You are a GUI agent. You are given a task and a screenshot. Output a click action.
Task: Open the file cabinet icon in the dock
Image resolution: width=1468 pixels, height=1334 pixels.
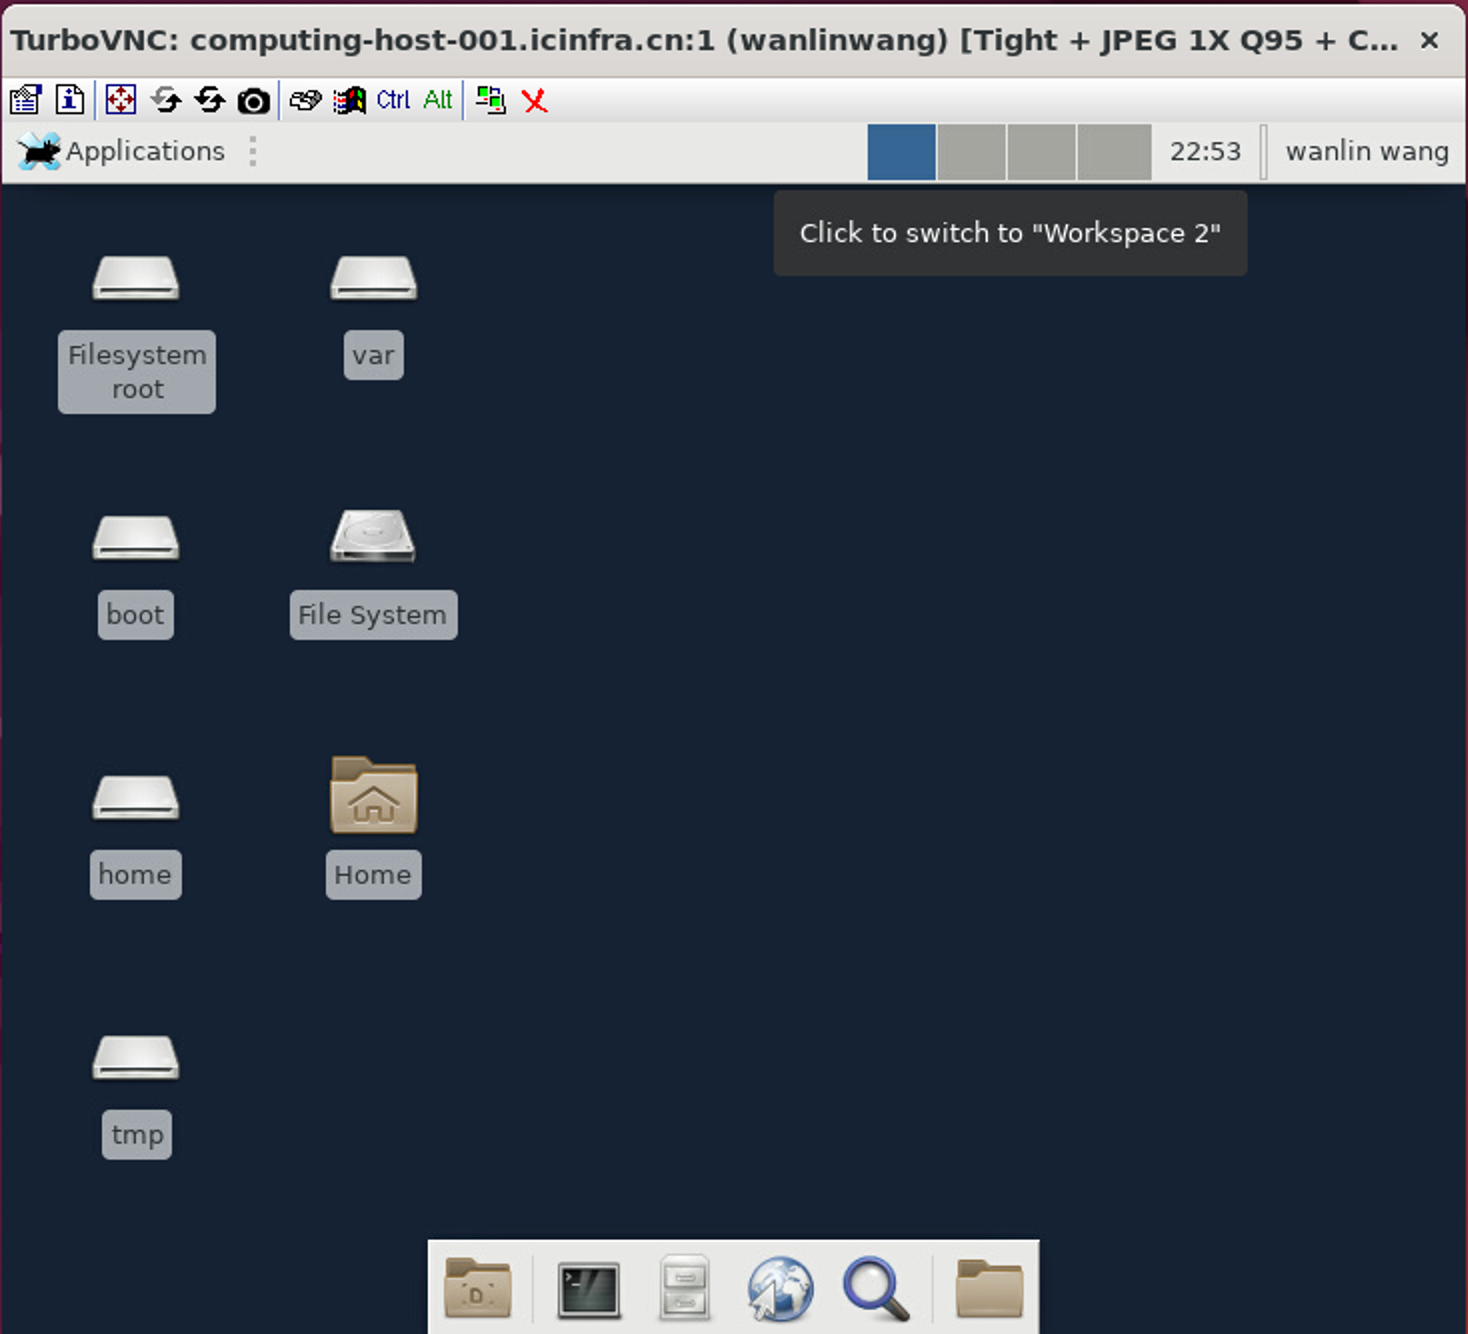684,1289
